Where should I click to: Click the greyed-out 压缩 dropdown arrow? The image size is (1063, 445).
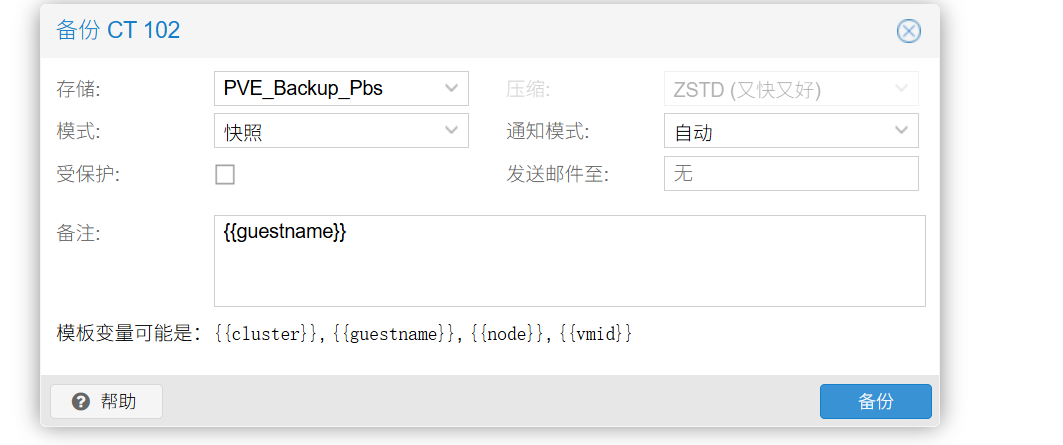click(x=901, y=88)
